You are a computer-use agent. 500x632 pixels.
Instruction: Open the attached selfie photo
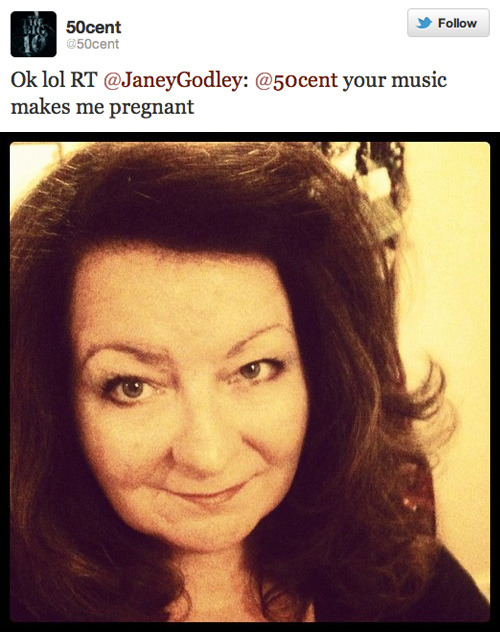click(250, 382)
